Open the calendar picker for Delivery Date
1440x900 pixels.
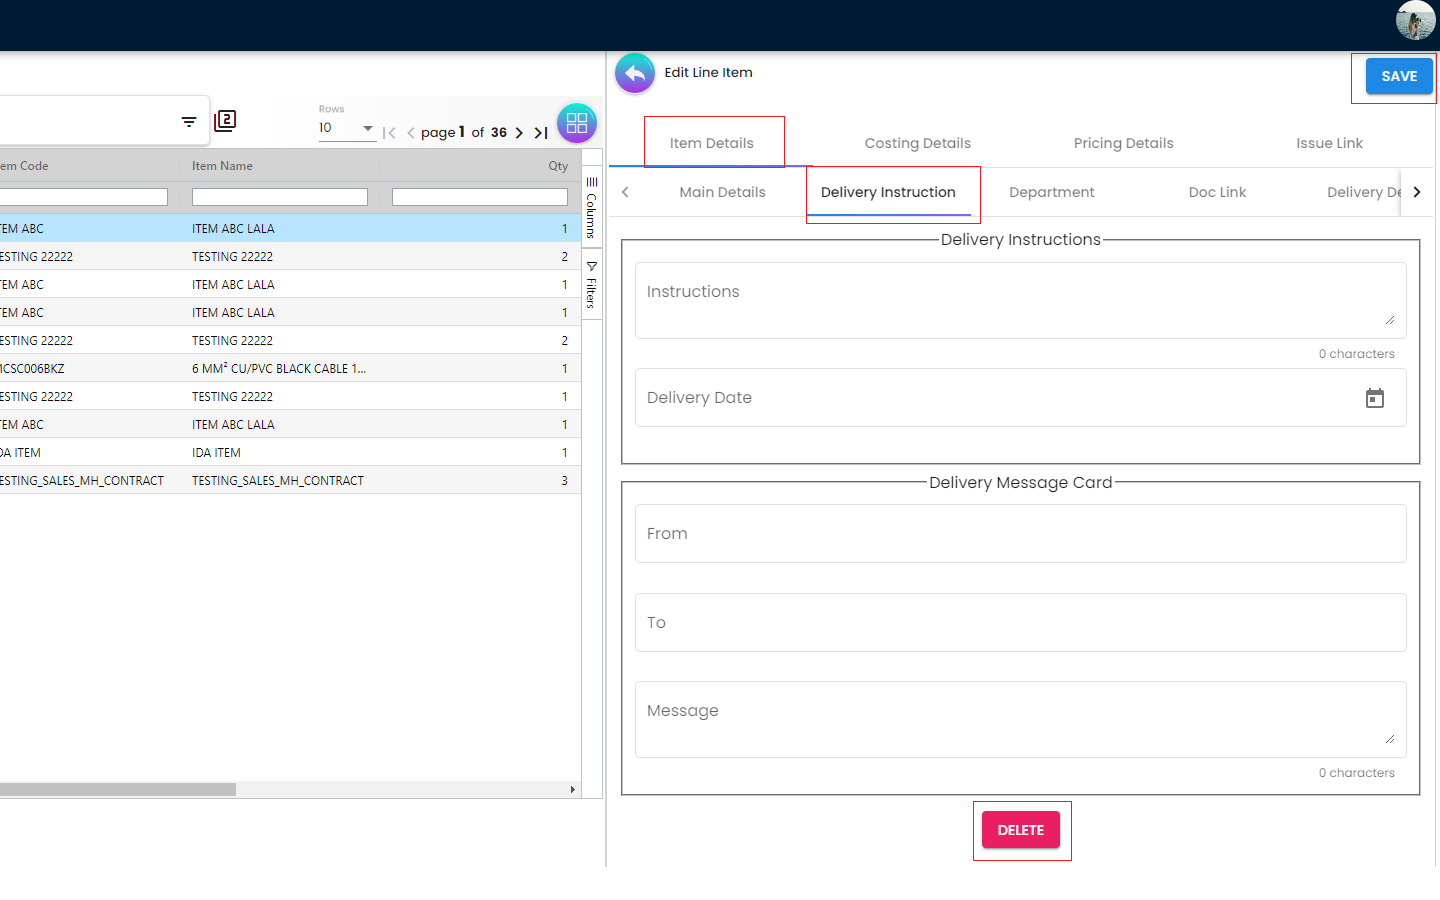click(x=1374, y=398)
